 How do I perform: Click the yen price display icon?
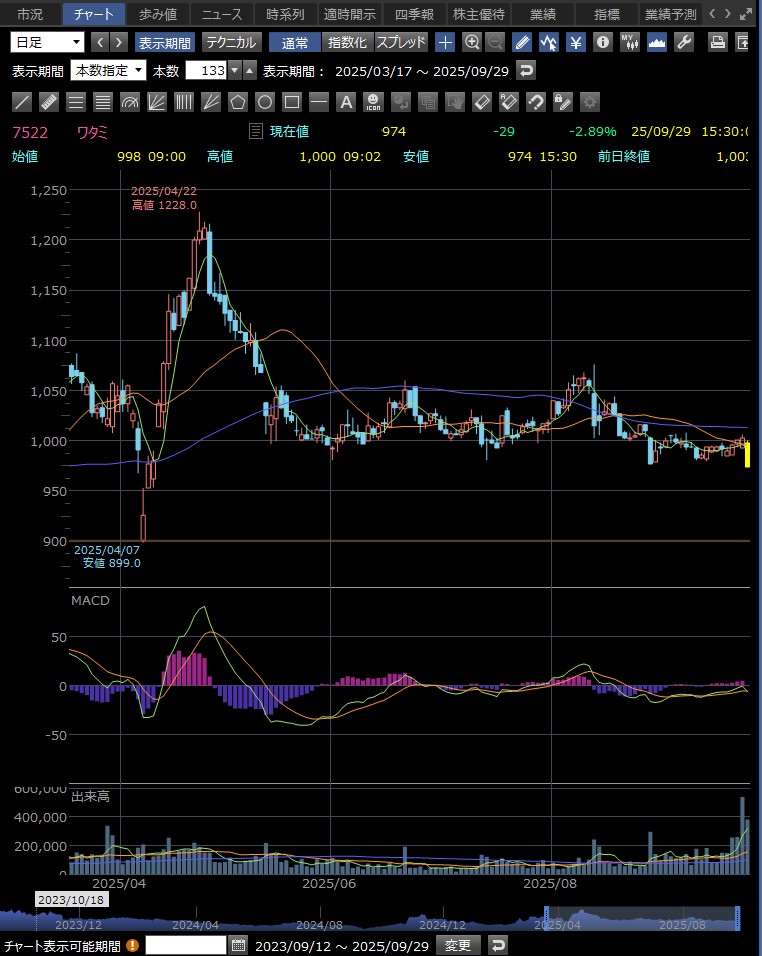pyautogui.click(x=576, y=42)
